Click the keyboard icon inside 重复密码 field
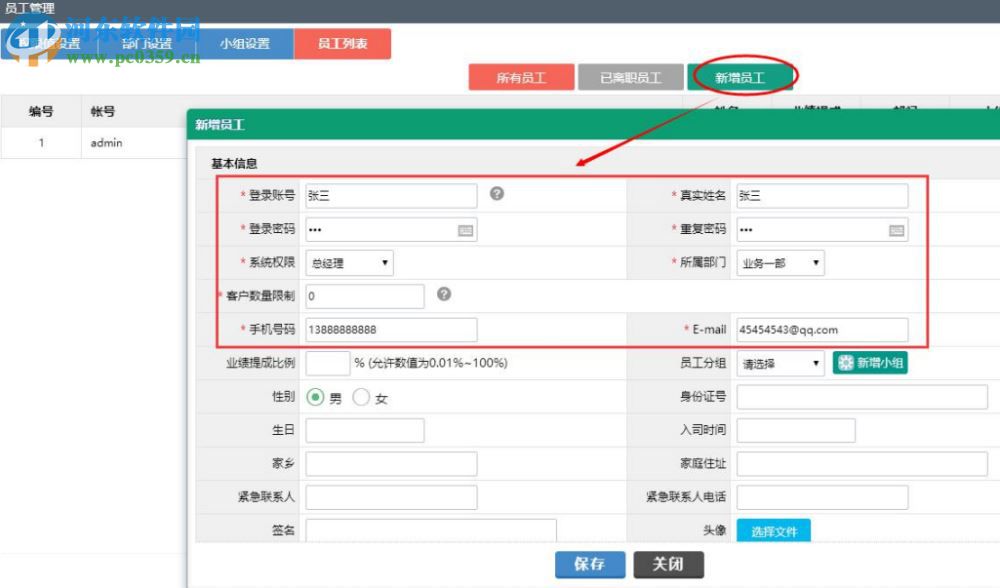1000x588 pixels. [897, 229]
